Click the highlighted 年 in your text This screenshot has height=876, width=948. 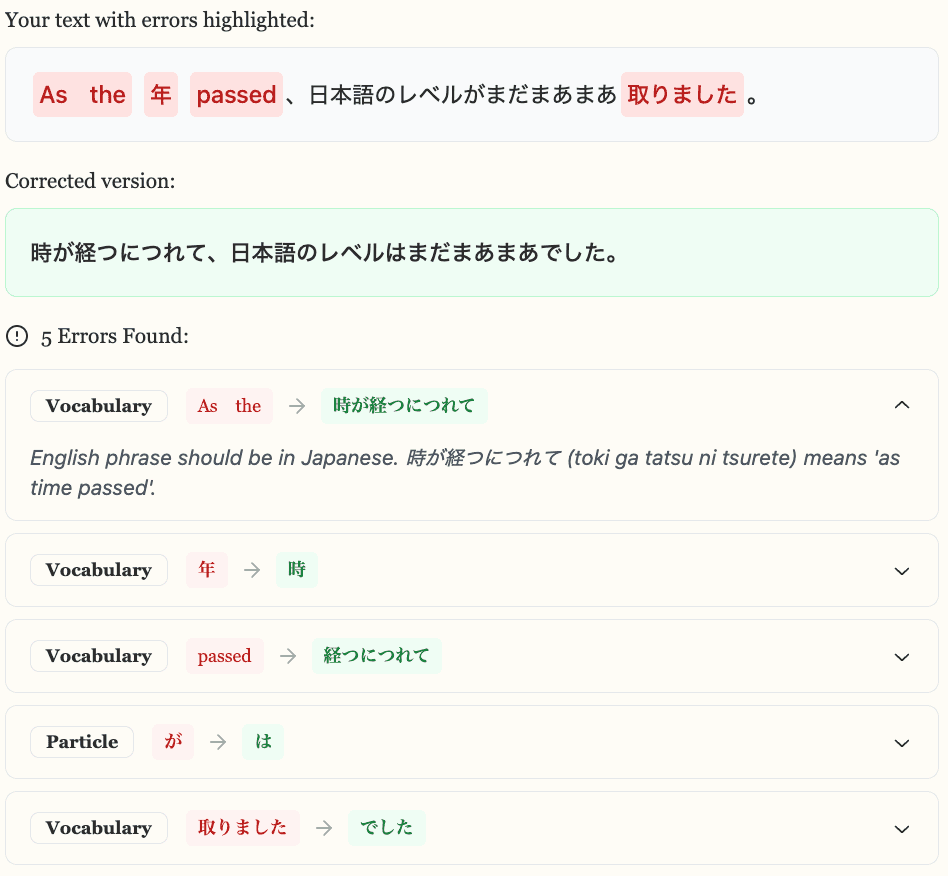coord(161,95)
